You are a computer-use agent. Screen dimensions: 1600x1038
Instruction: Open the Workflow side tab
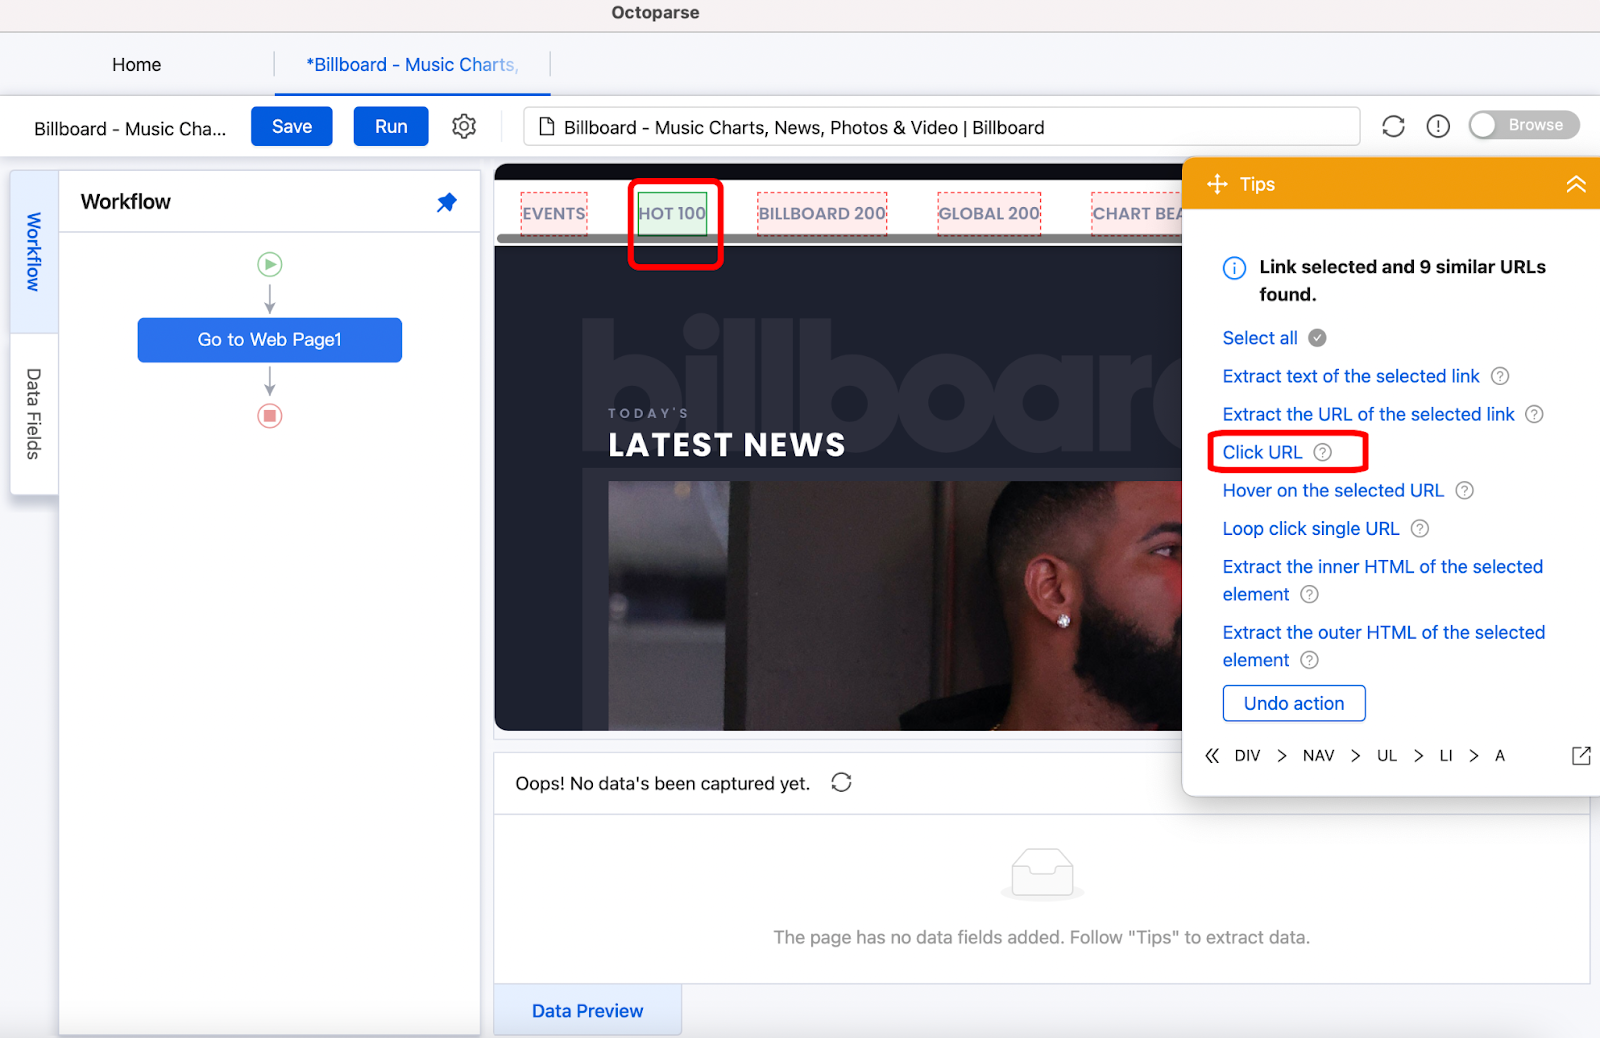tap(34, 251)
